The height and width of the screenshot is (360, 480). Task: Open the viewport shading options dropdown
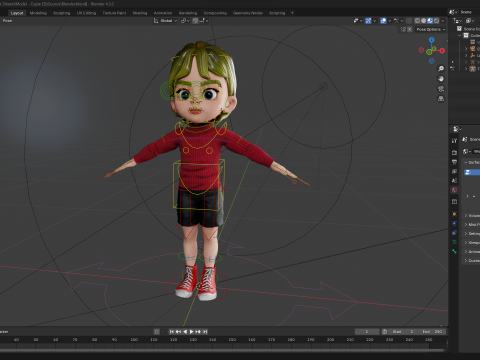tap(442, 21)
